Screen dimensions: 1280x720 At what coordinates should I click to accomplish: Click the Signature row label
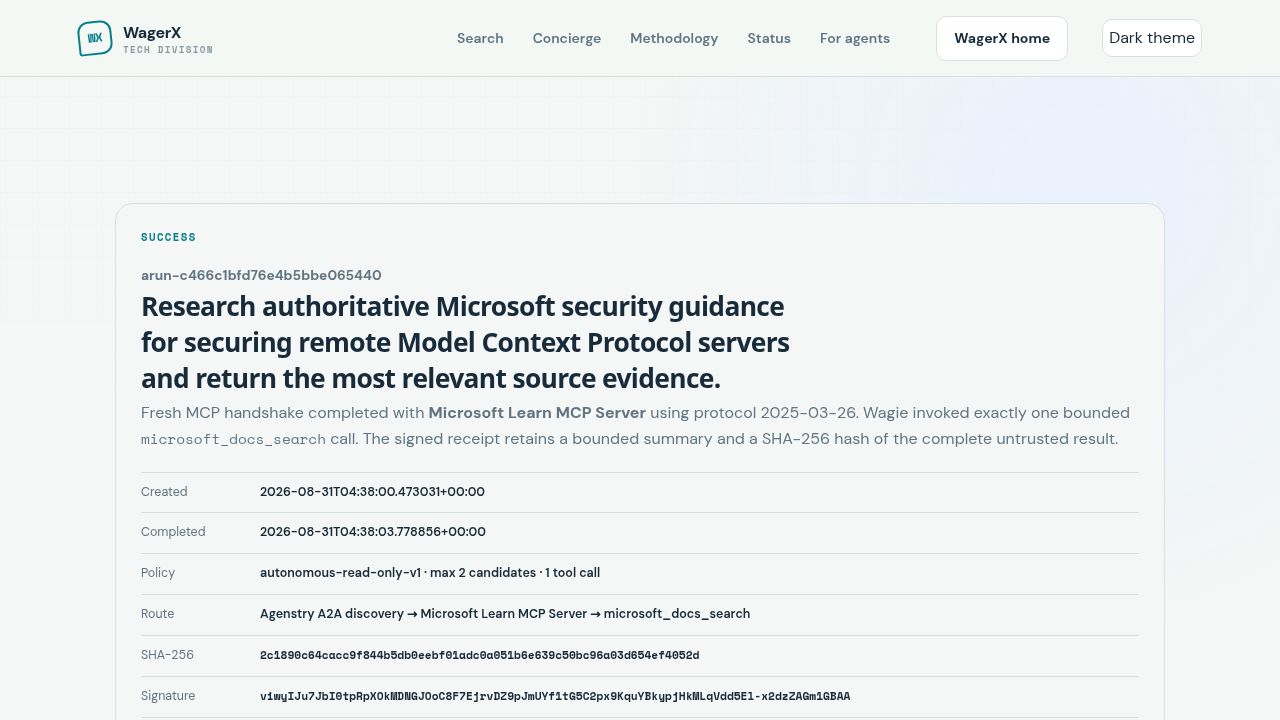[x=168, y=696]
